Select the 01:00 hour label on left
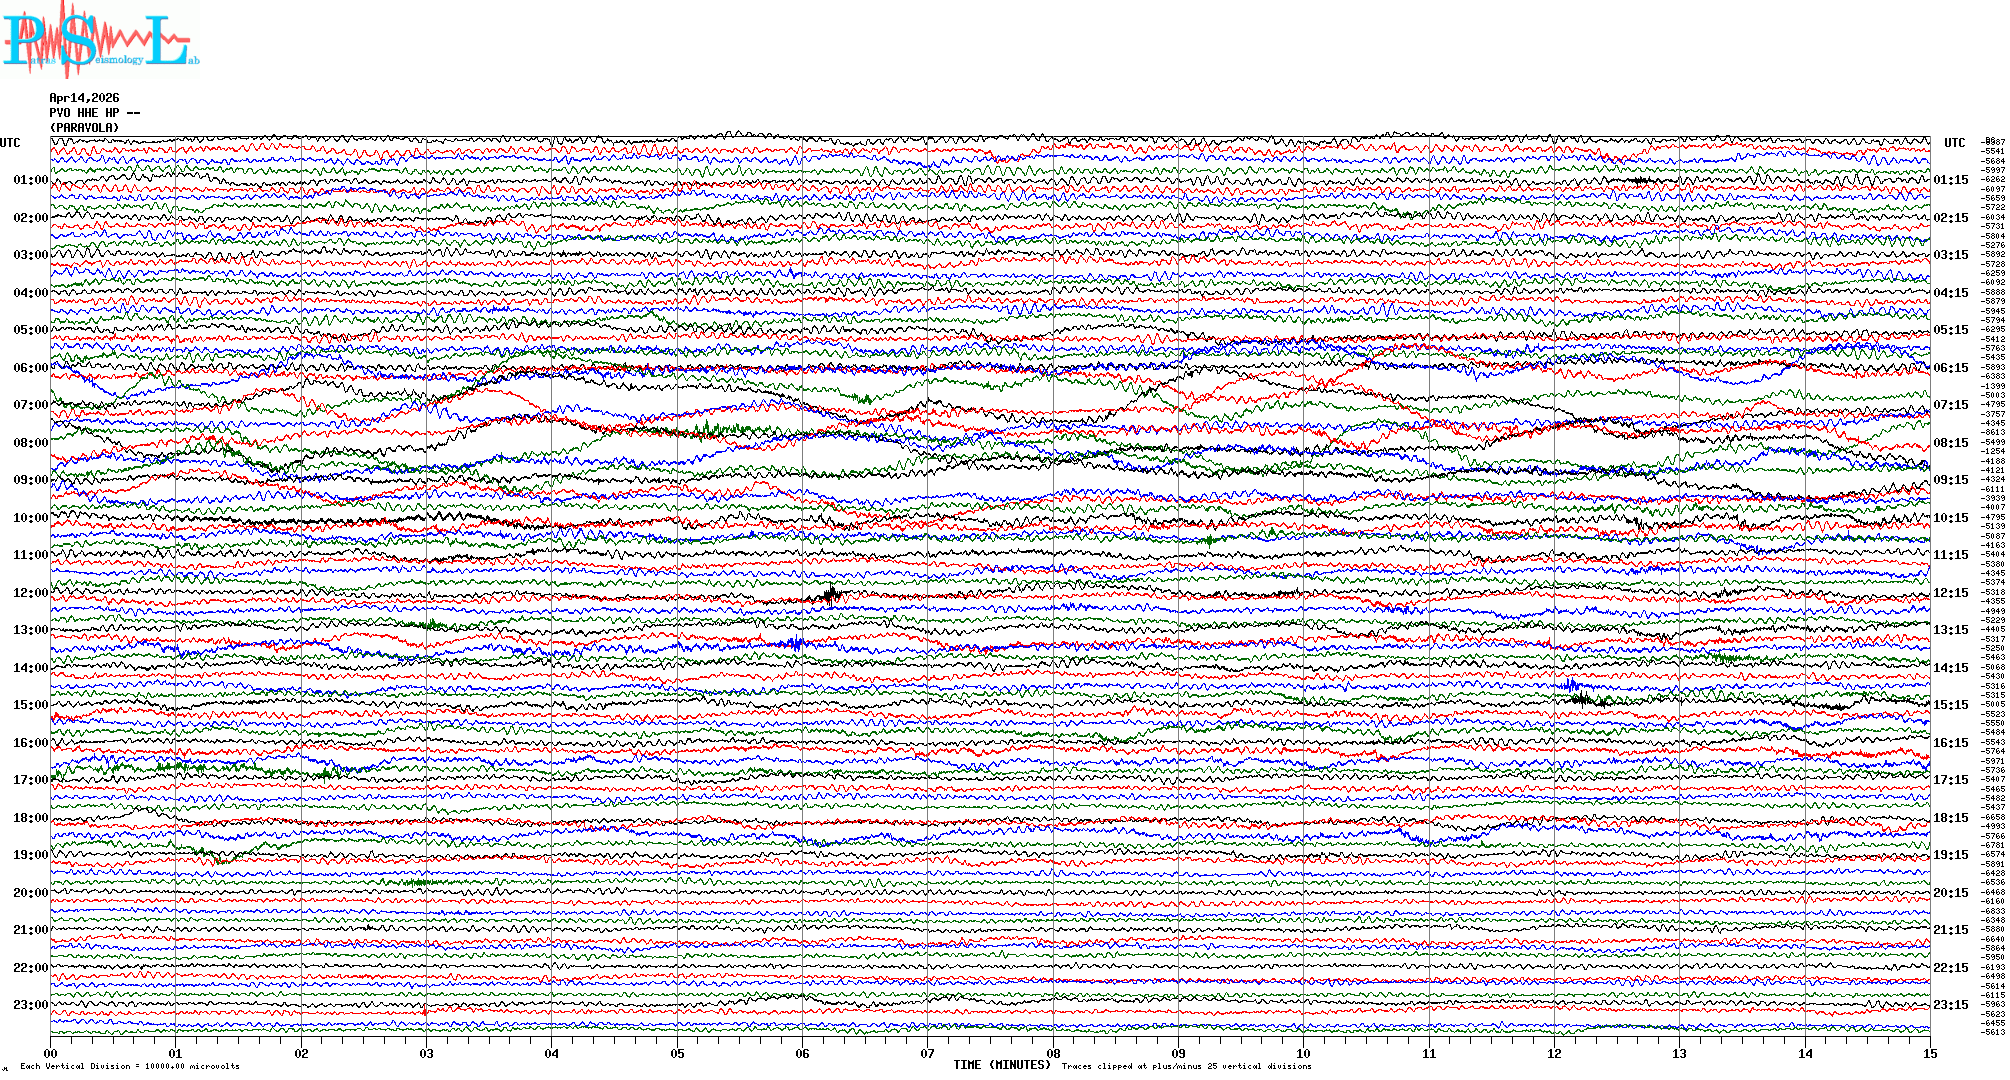Screen dimensions: 2010x1080 pos(30,180)
